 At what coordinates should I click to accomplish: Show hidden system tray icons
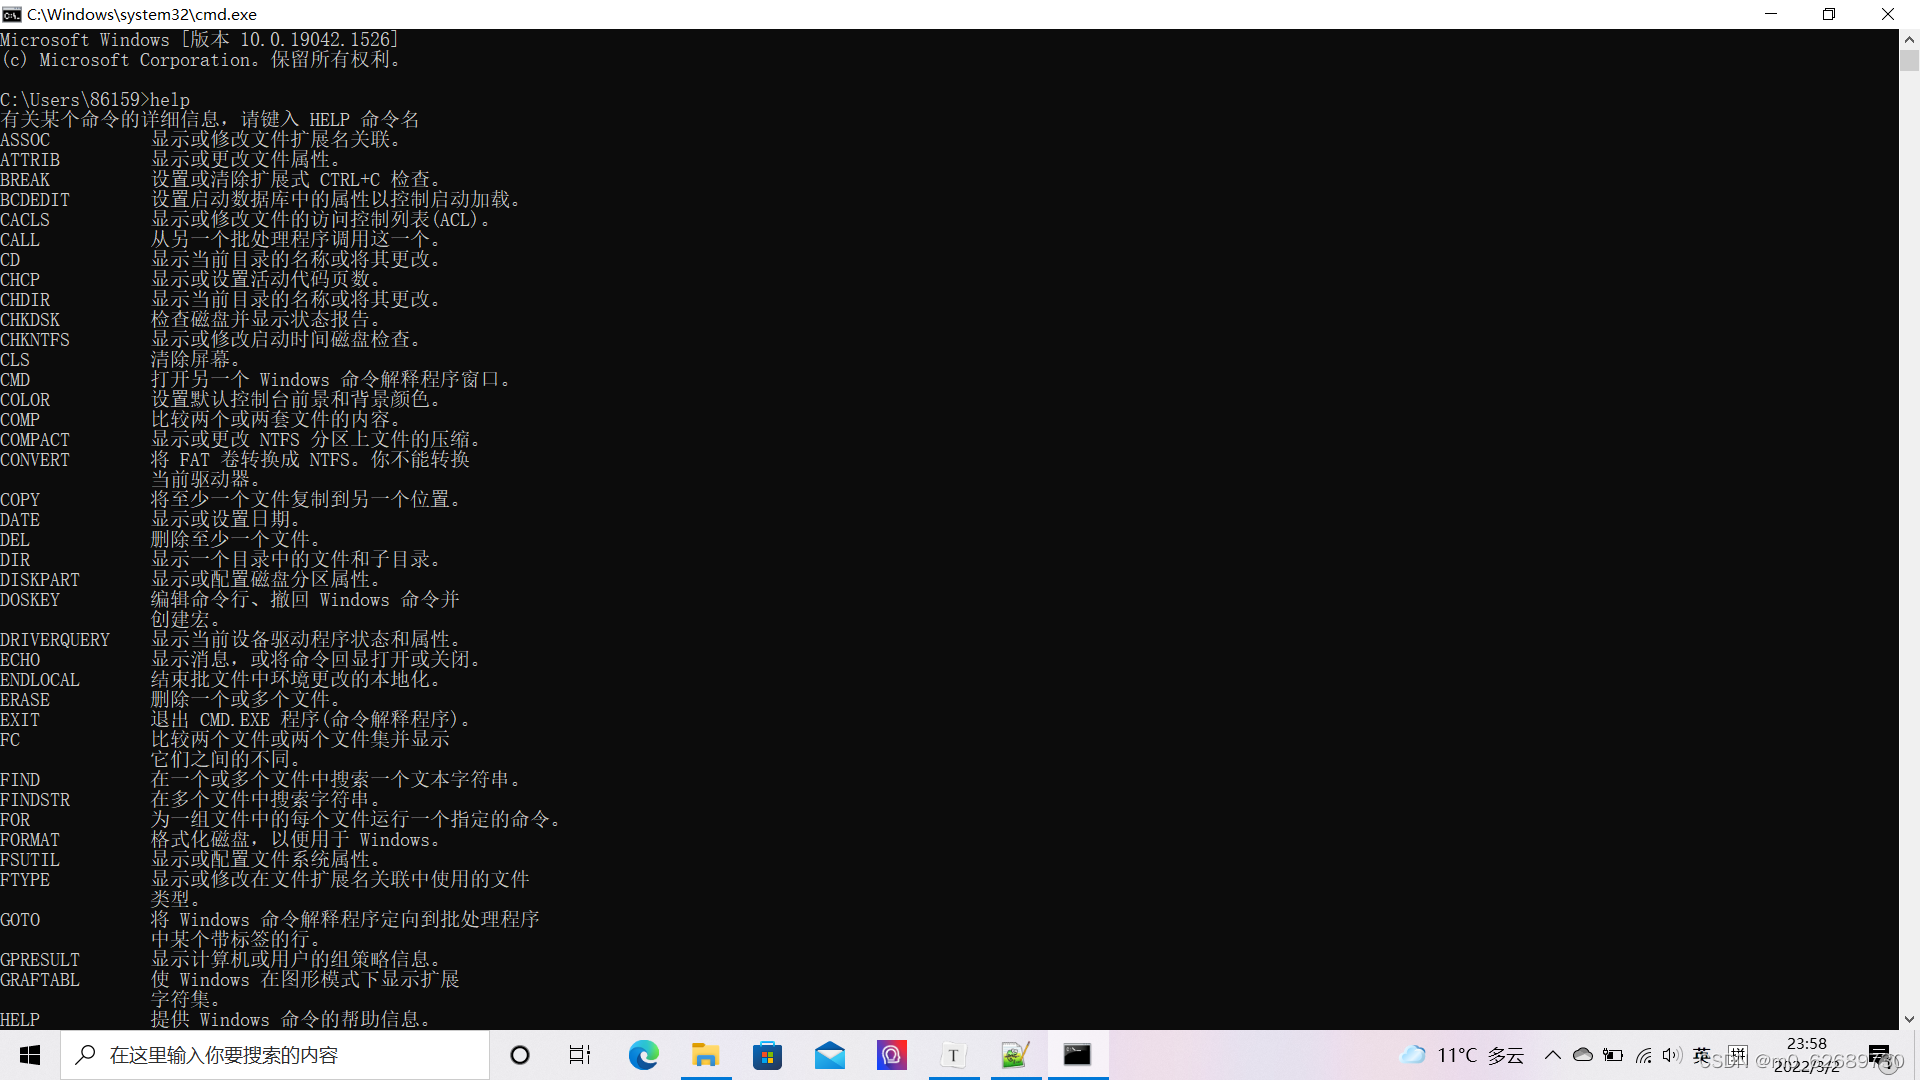pos(1552,1055)
